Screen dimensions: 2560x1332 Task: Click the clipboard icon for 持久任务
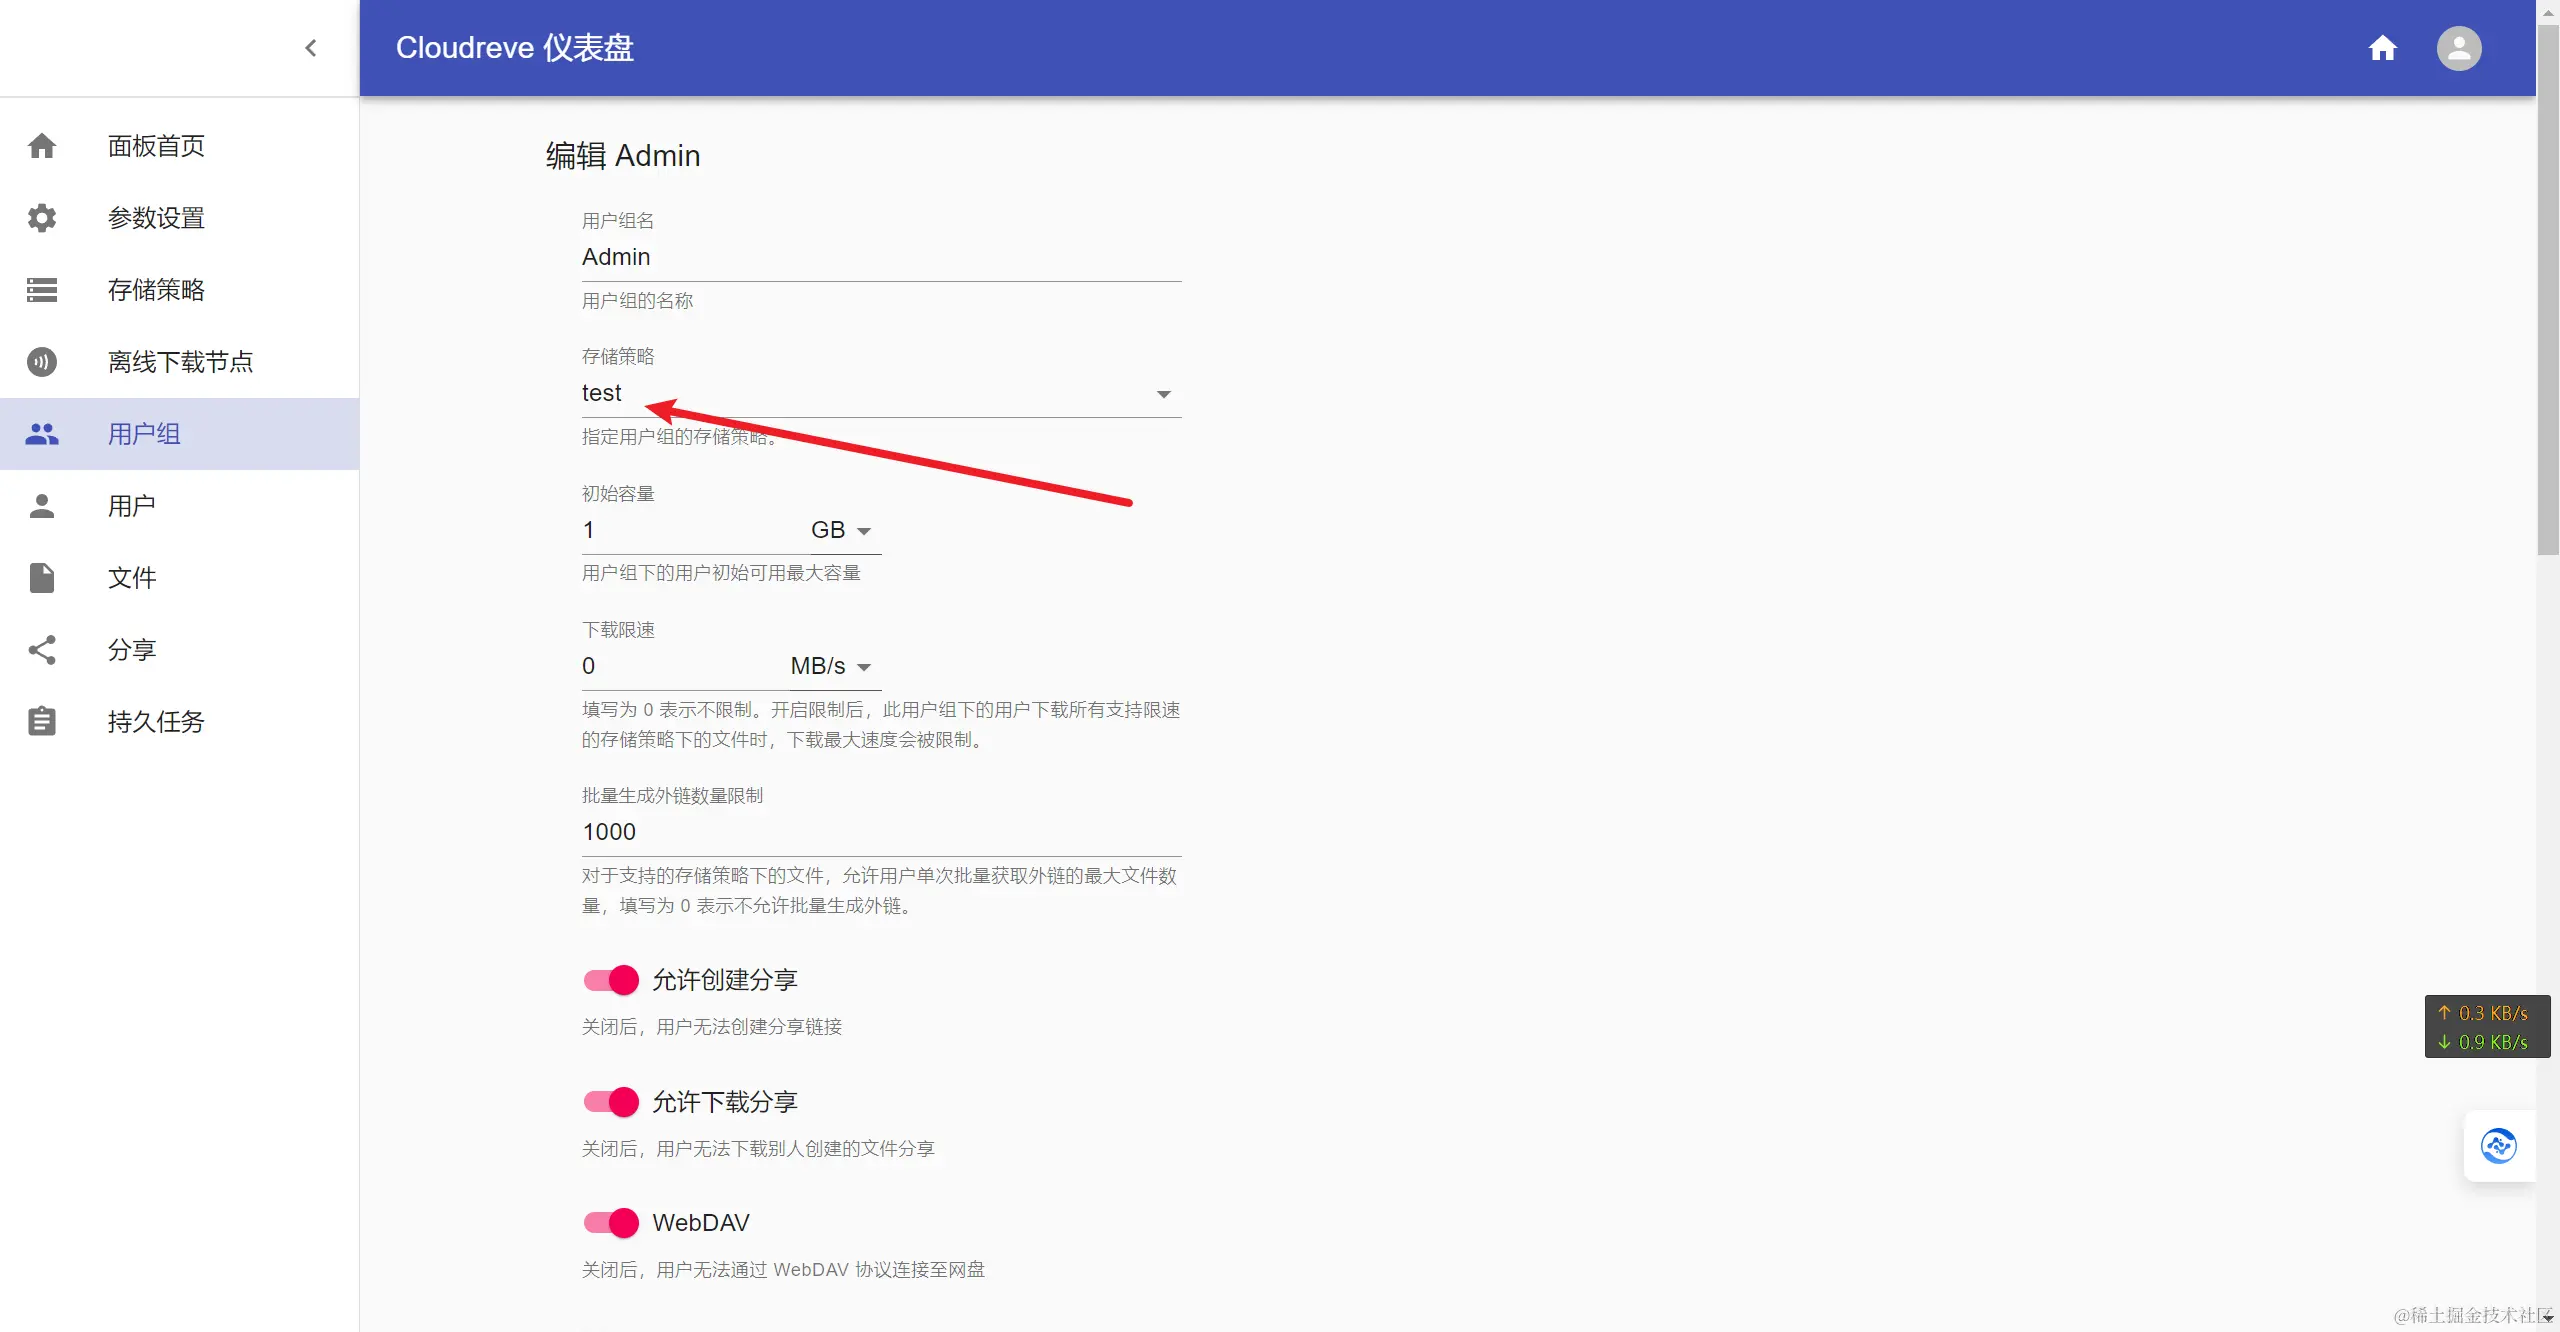tap(42, 722)
